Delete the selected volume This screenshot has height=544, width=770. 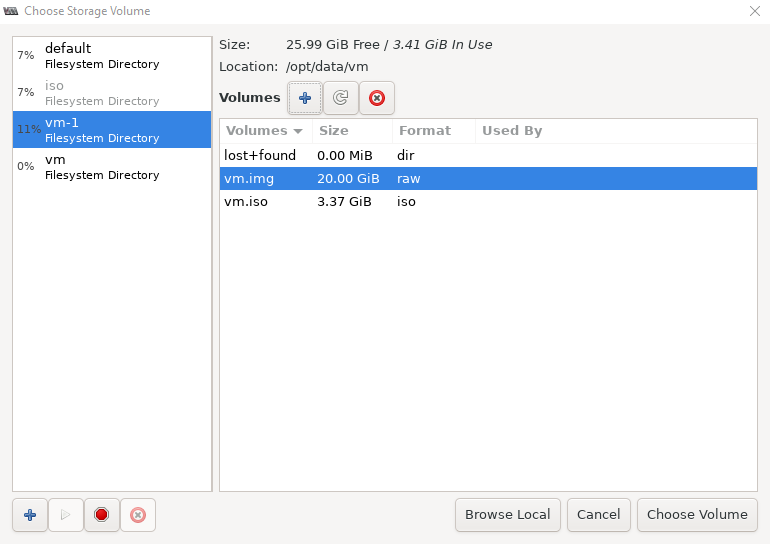coord(377,98)
